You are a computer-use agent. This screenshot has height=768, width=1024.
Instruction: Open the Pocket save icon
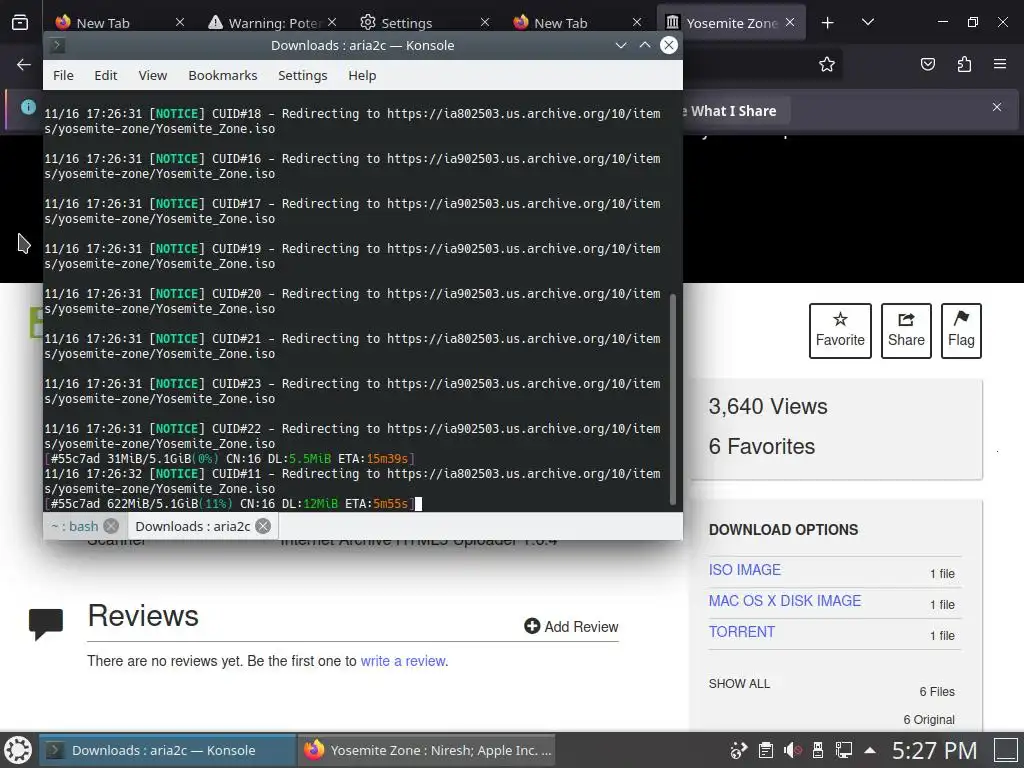928,64
